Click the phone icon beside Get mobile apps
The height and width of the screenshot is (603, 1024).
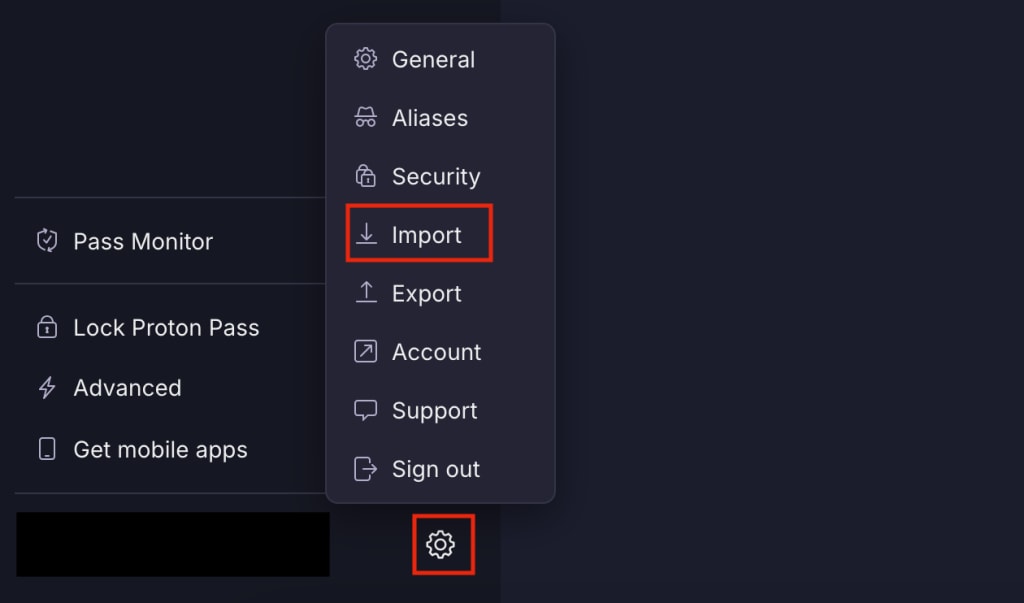tap(47, 449)
